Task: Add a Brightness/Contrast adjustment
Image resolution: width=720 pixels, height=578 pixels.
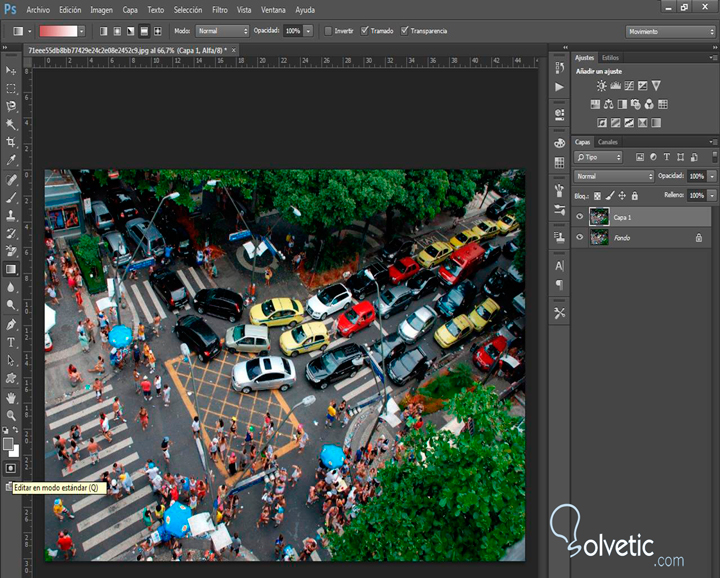Action: (x=602, y=87)
